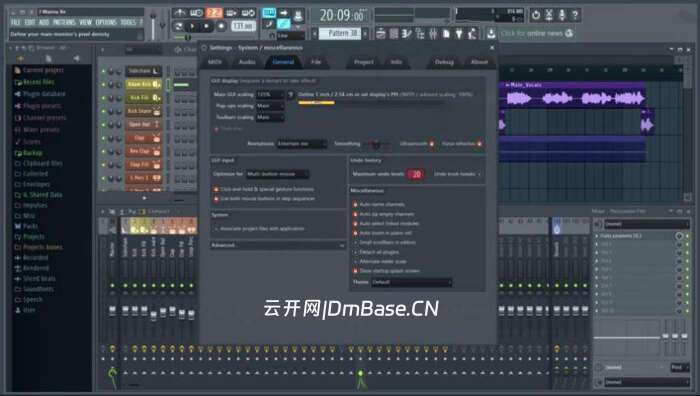Open the Pop-ups scaling dropdown
This screenshot has height=396, width=700.
pos(270,106)
